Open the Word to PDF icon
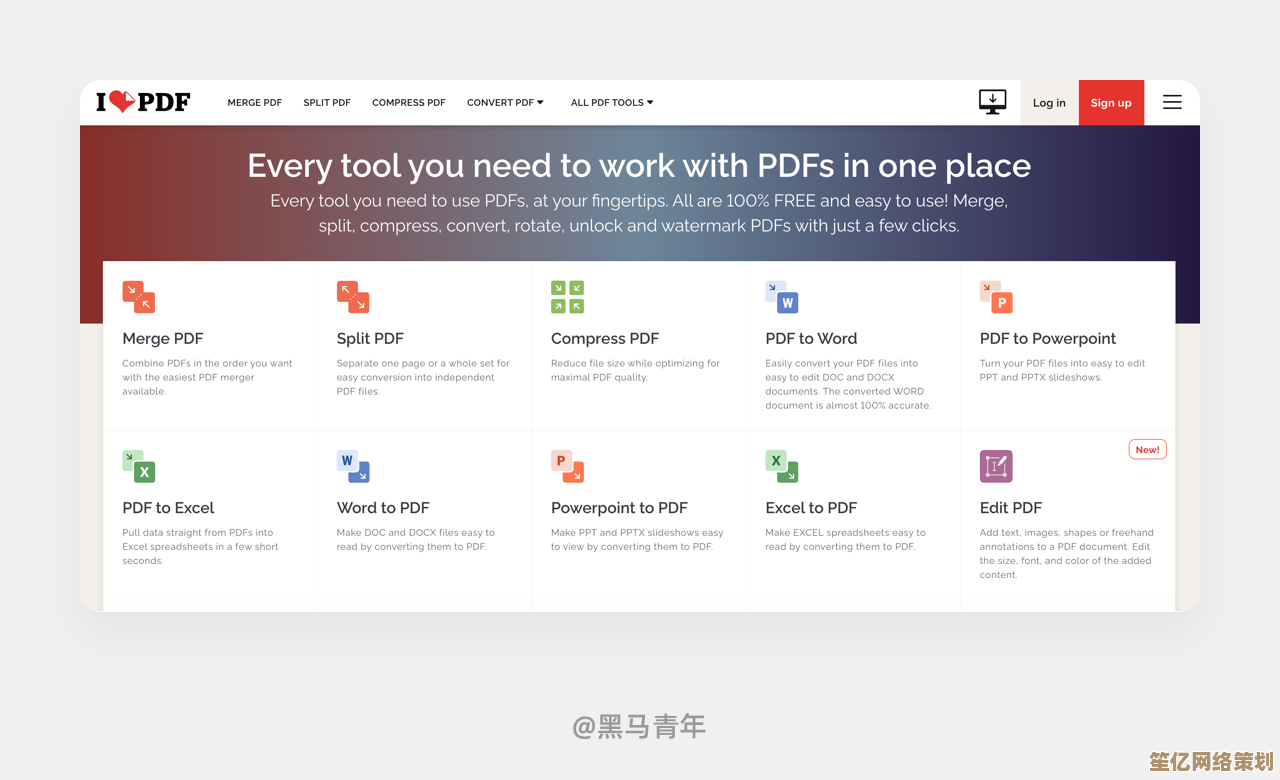Screen dimensions: 1280x780 pos(353,466)
